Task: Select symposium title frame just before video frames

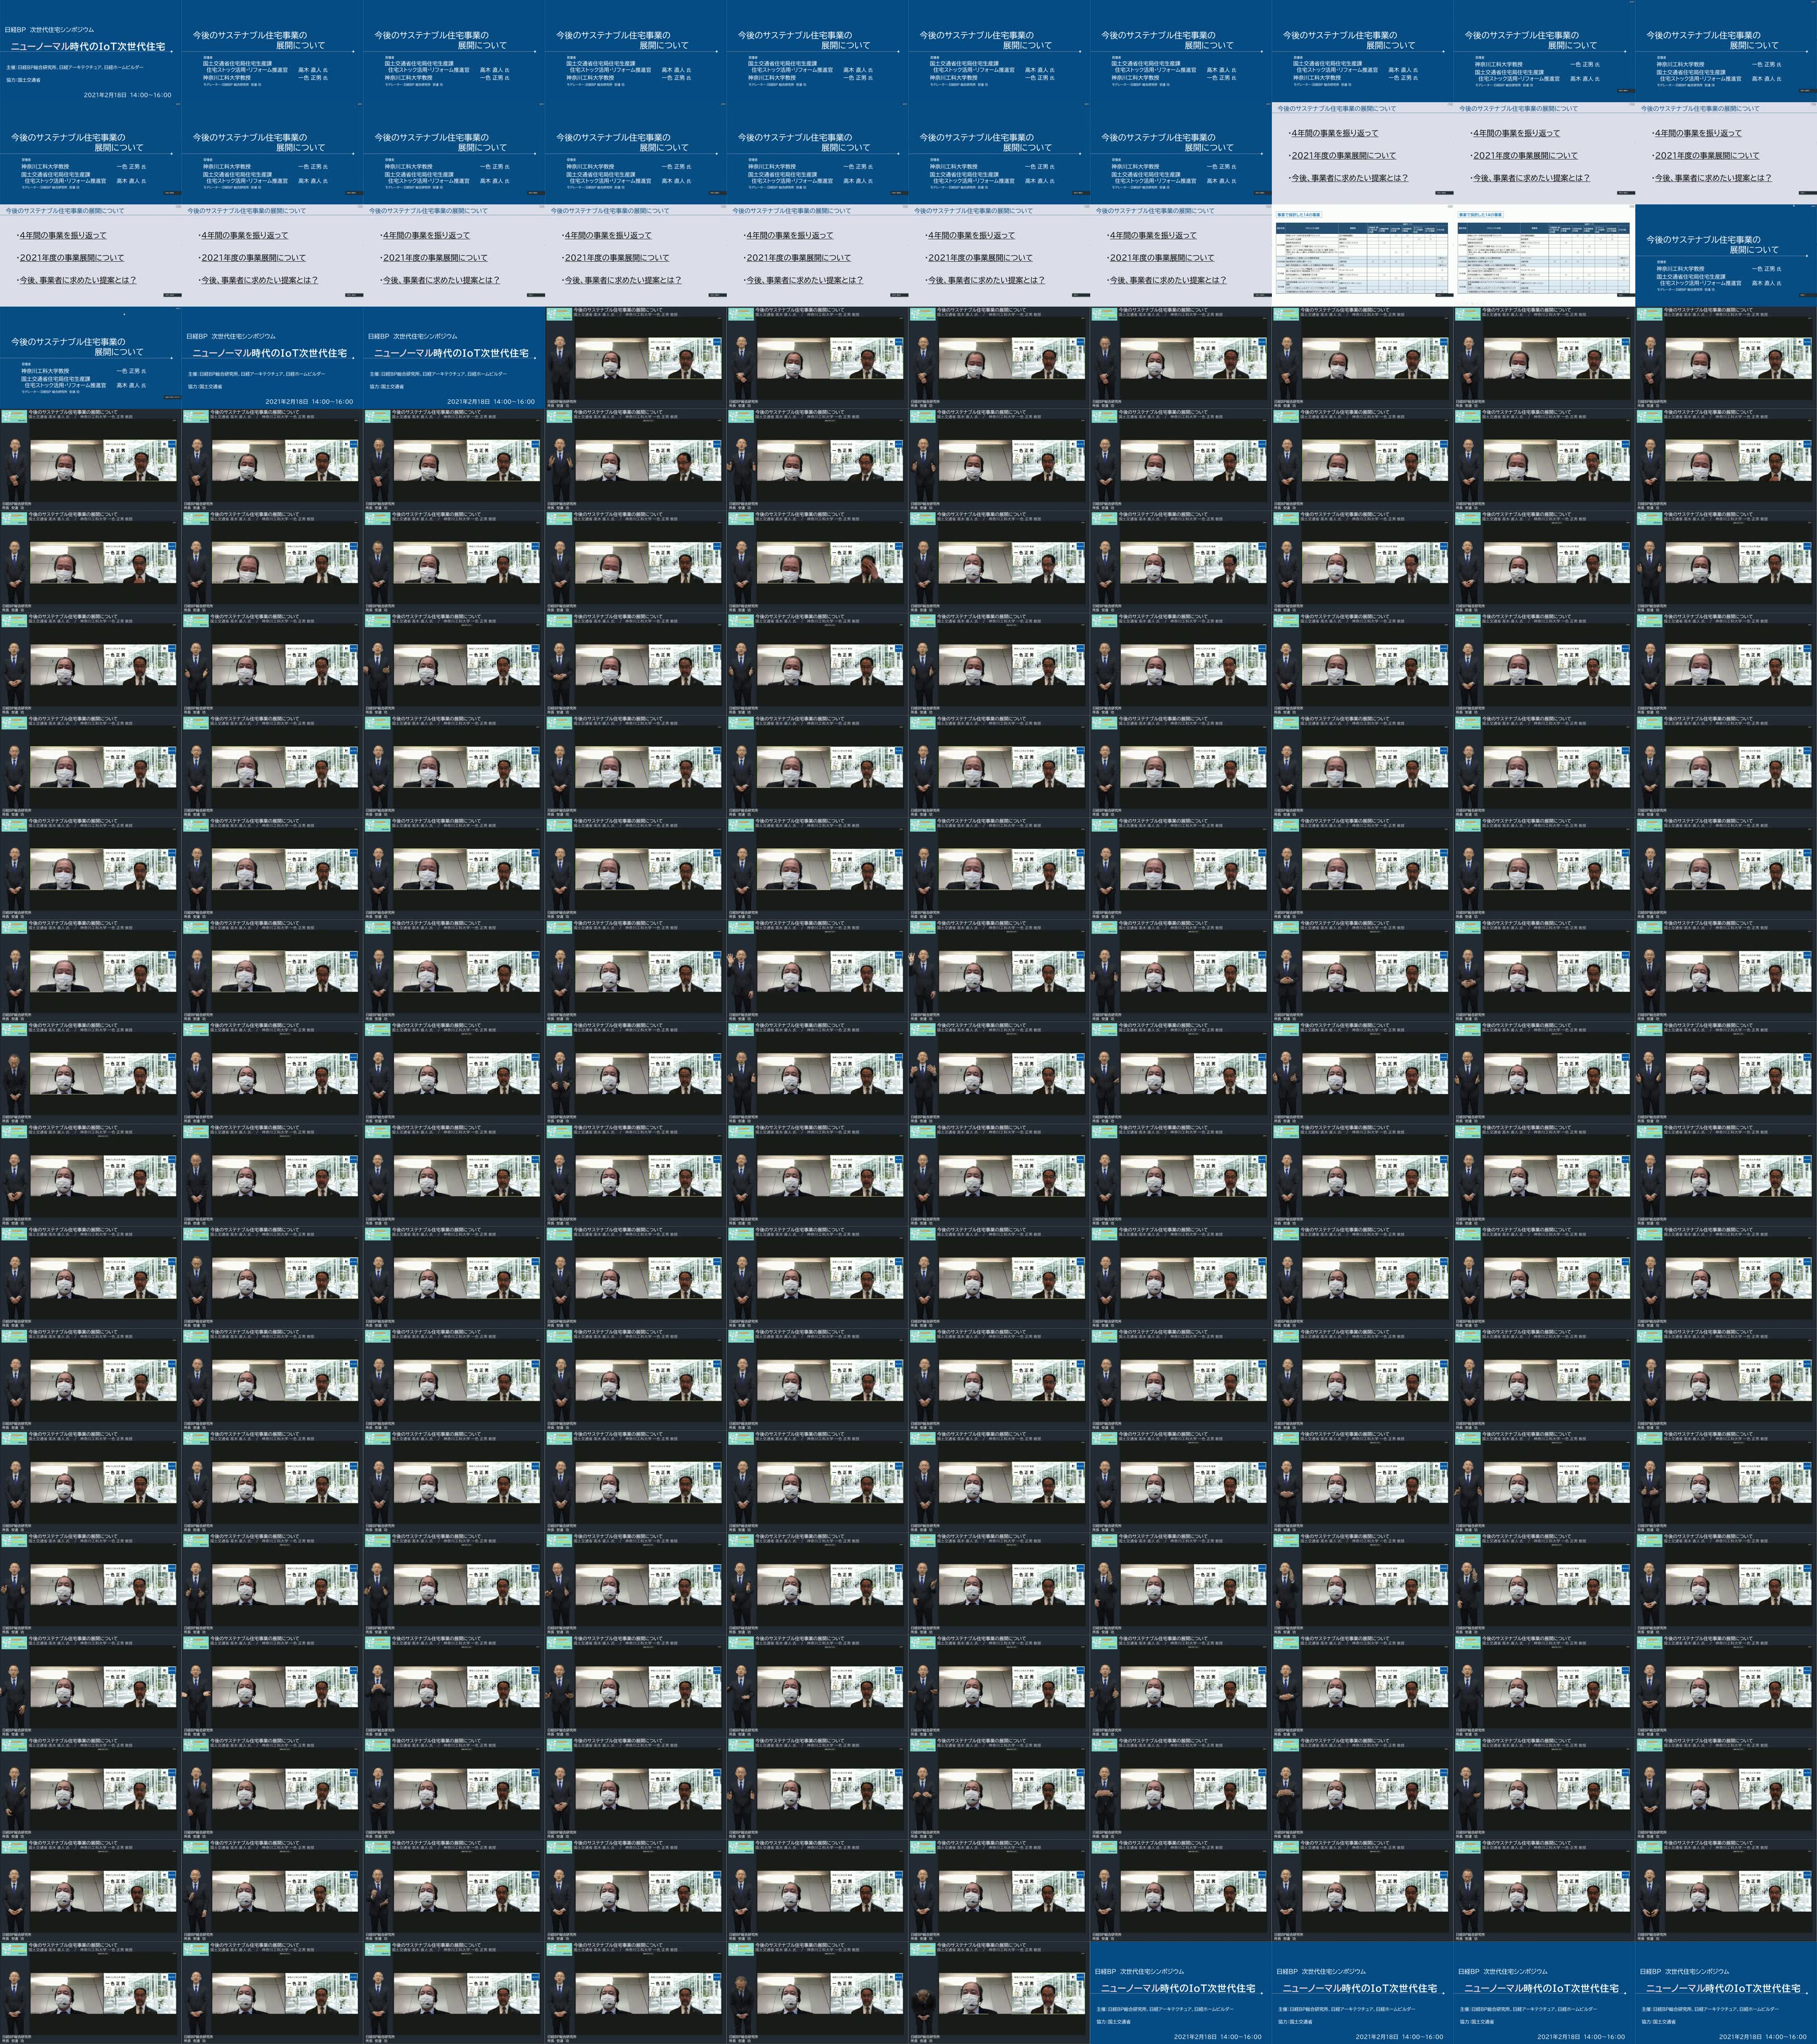Action: 453,357
